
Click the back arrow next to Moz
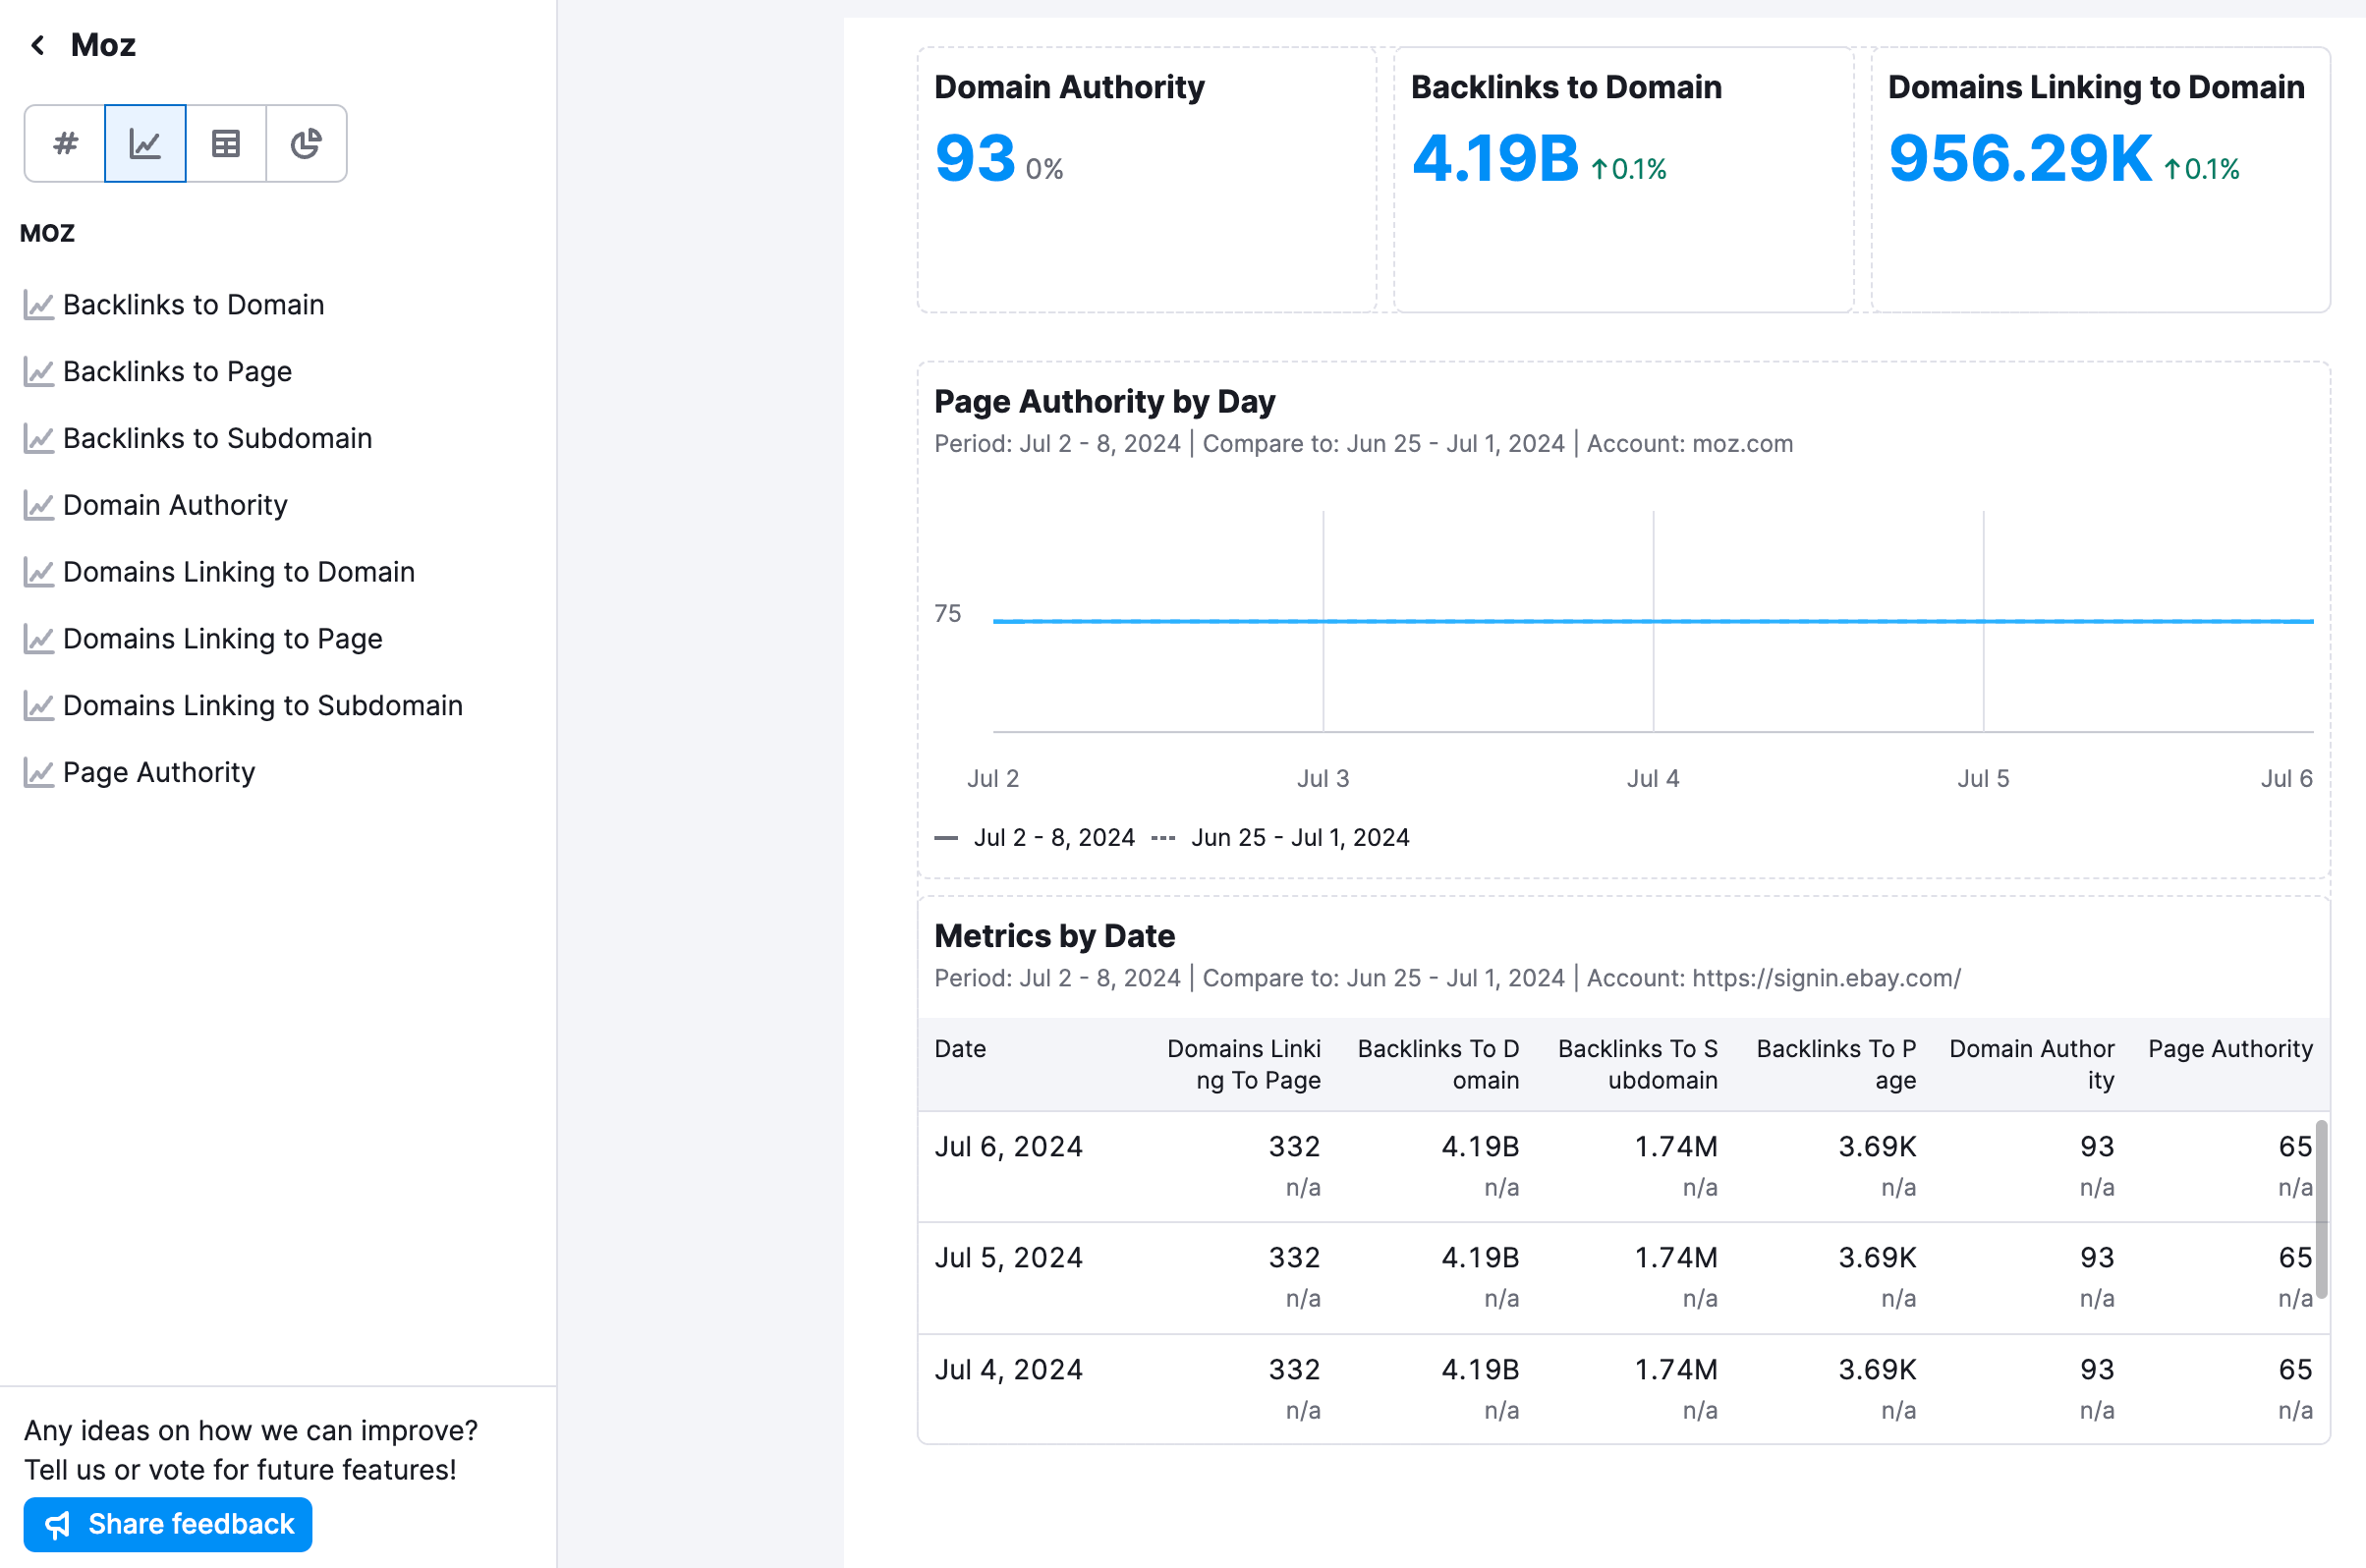pyautogui.click(x=38, y=44)
